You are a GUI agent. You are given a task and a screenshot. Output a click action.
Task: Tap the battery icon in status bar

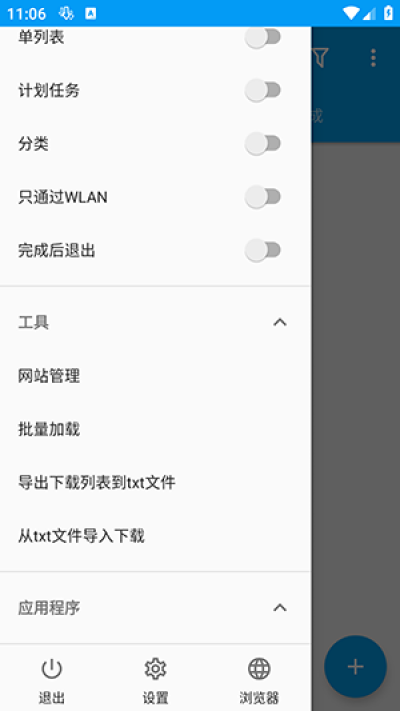point(388,13)
